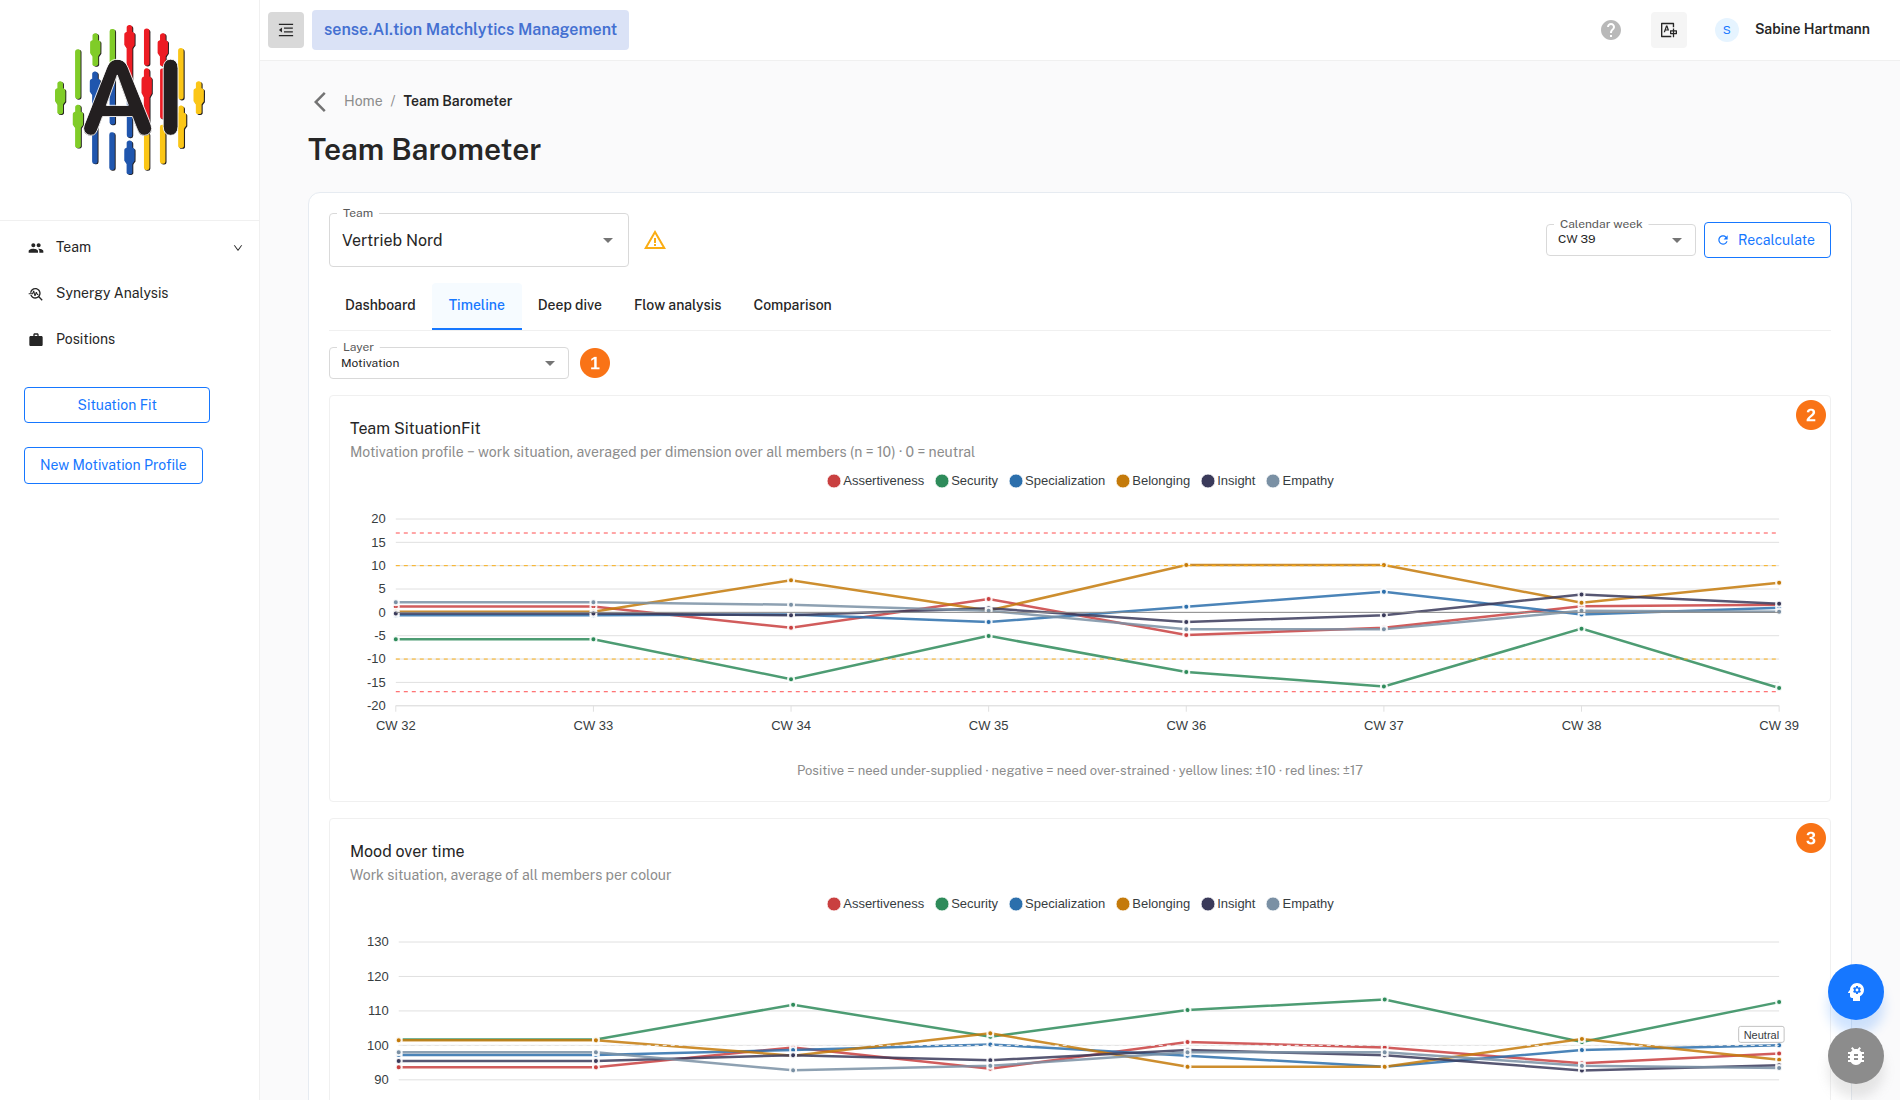Click the Team people icon in sidebar
Image resolution: width=1900 pixels, height=1100 pixels.
[x=36, y=248]
